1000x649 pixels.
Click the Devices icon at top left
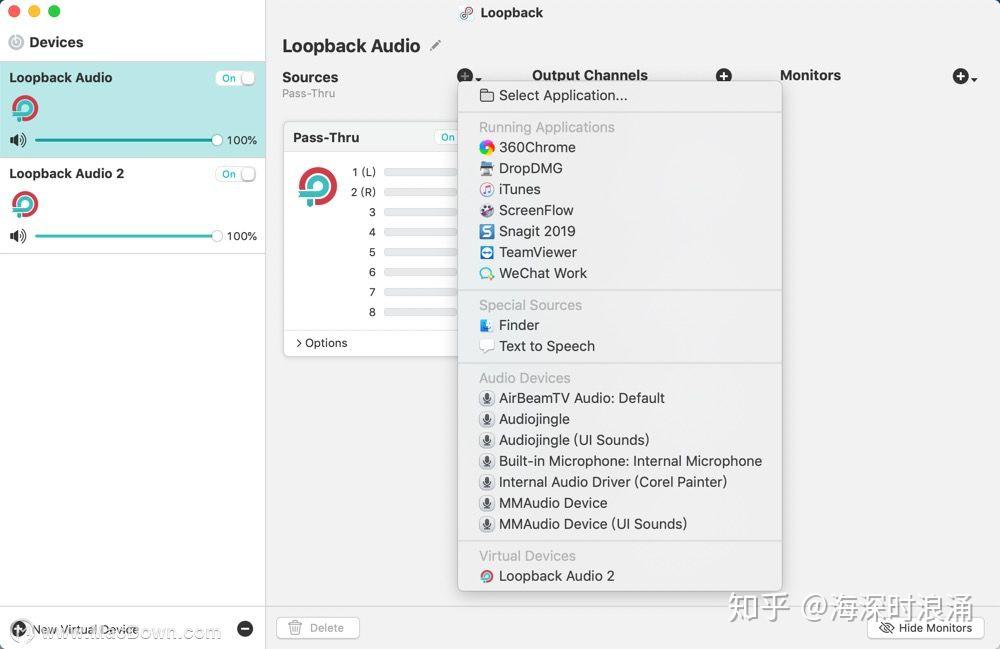click(16, 41)
